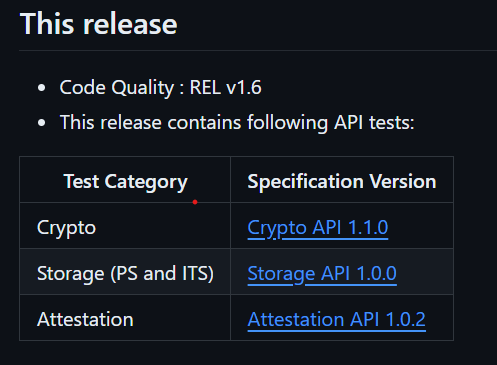The width and height of the screenshot is (497, 365).
Task: Click the "ITS)" text in the Storage row
Action: (198, 274)
